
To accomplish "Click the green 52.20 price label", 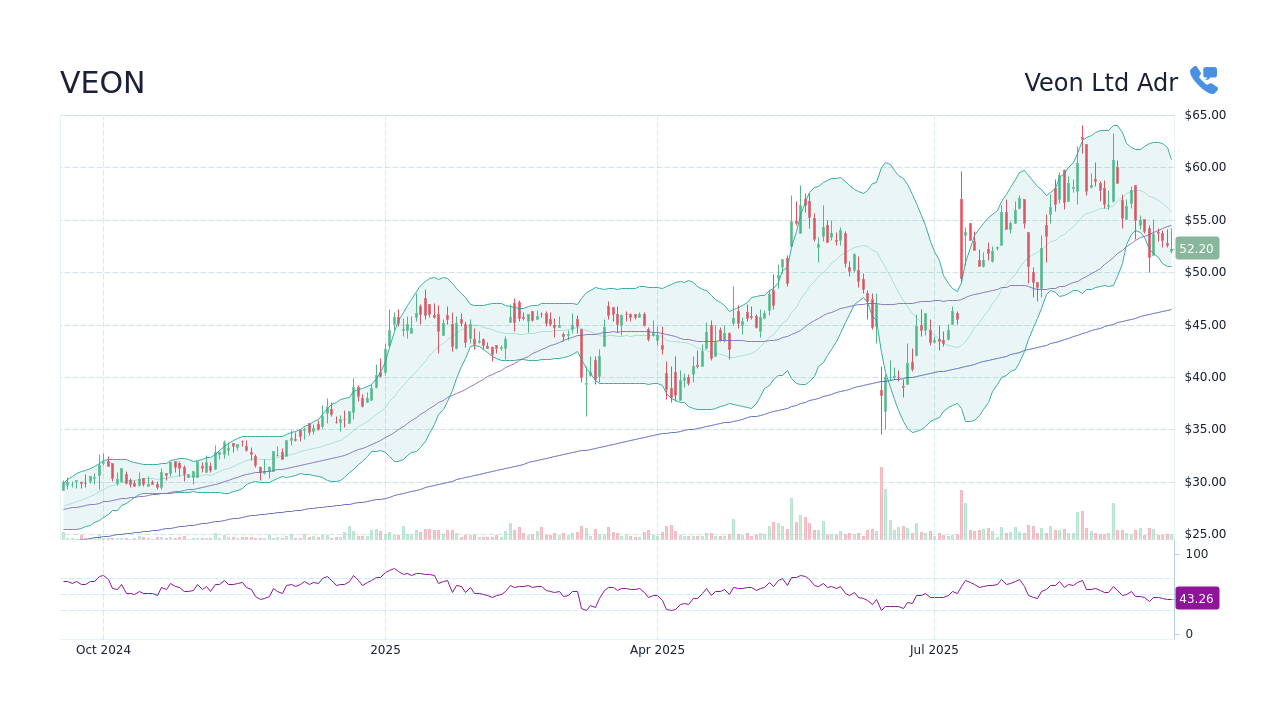I will [x=1196, y=248].
